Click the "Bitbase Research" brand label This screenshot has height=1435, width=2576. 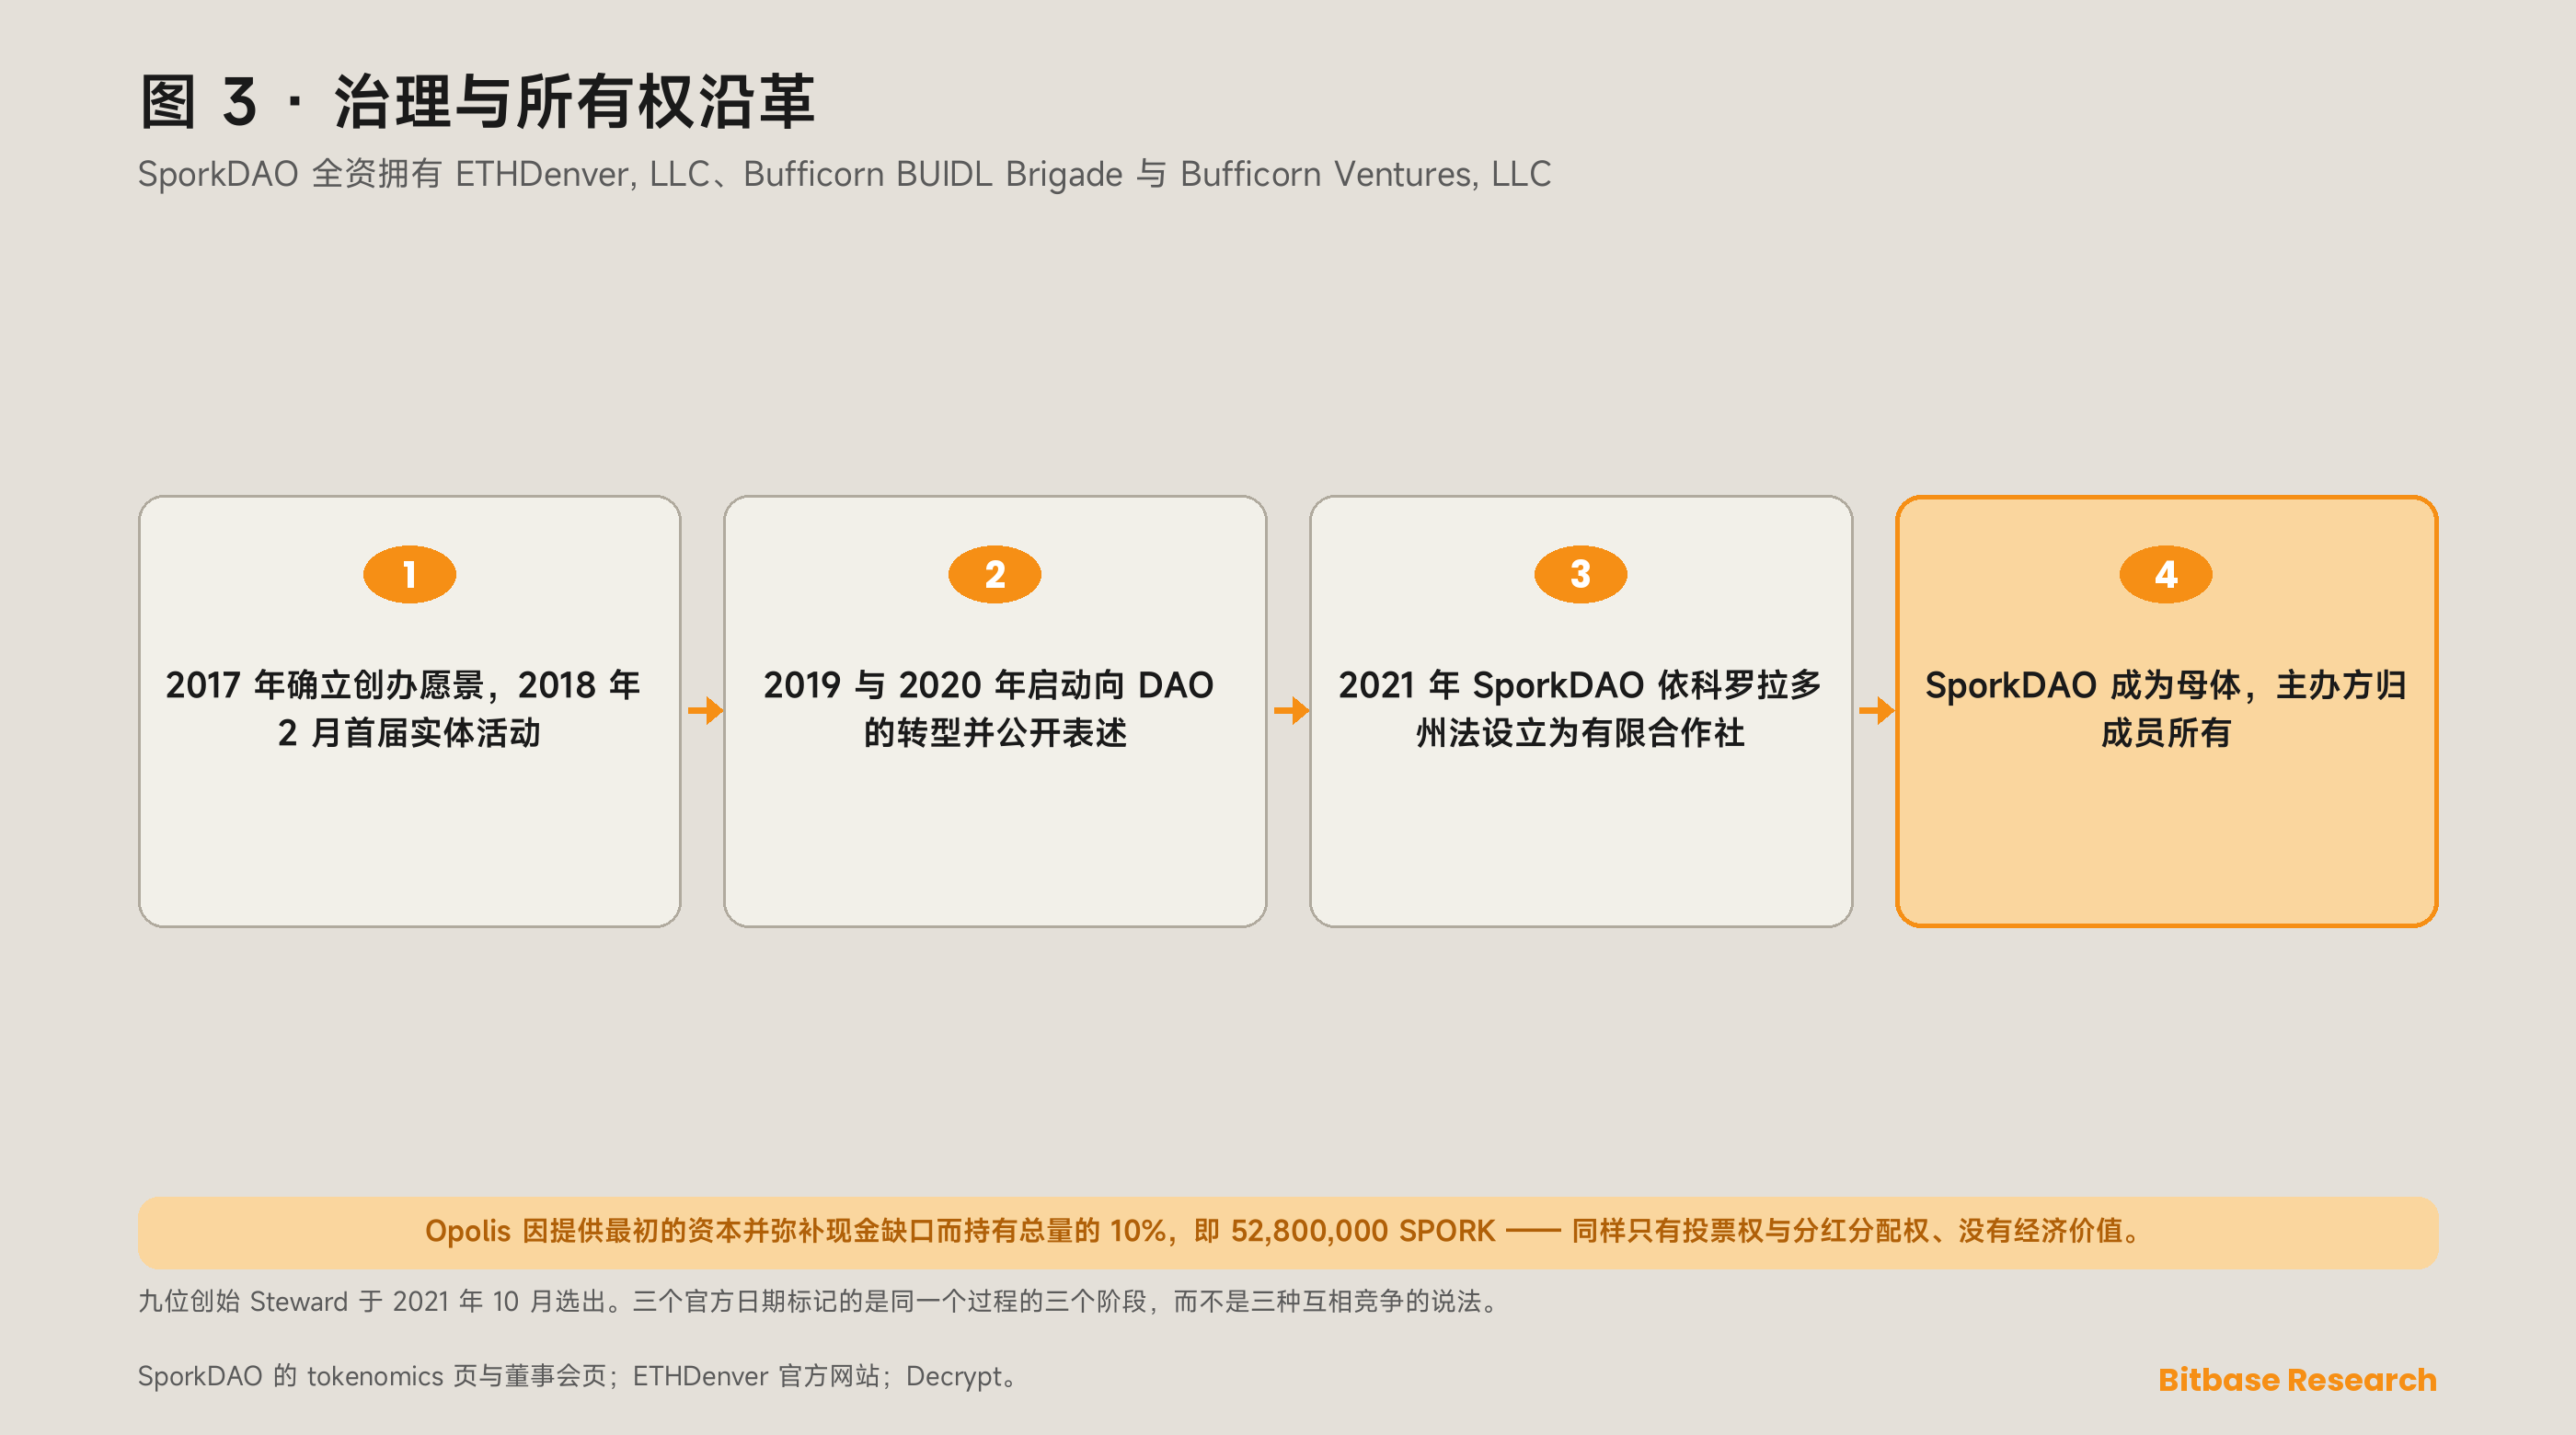2297,1379
